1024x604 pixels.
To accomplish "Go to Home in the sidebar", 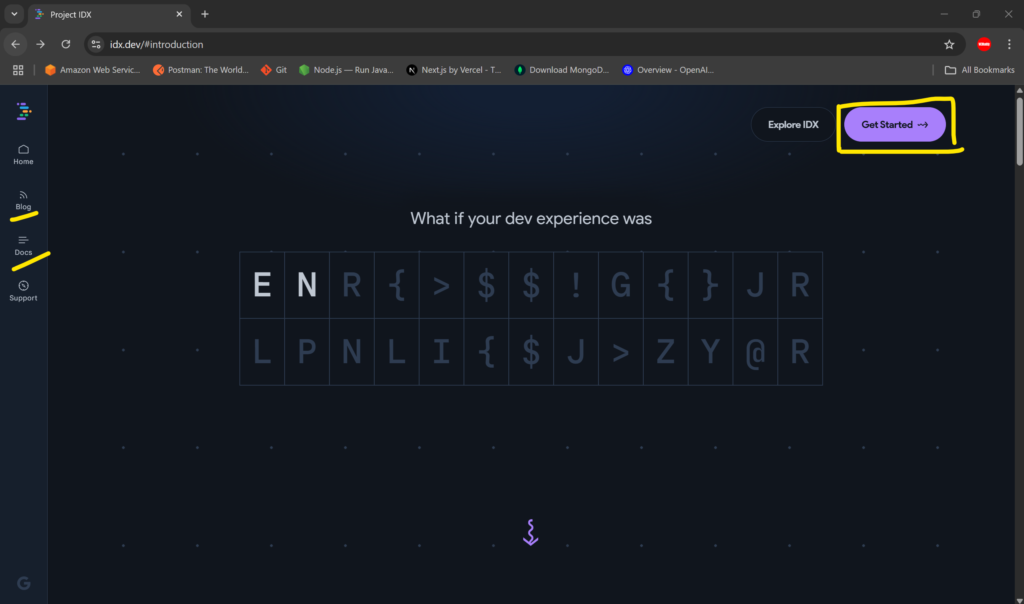I will click(x=24, y=155).
